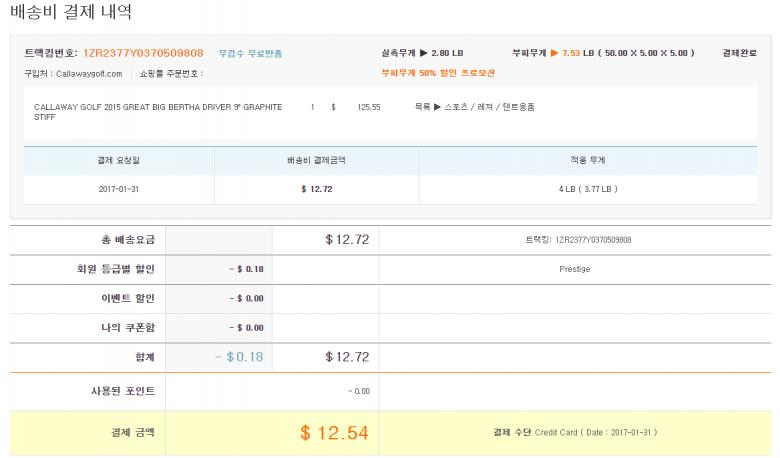This screenshot has height=458, width=780.
Task: Click the 스포츠 / 레져 / 텐트용품 category text
Action: point(490,106)
